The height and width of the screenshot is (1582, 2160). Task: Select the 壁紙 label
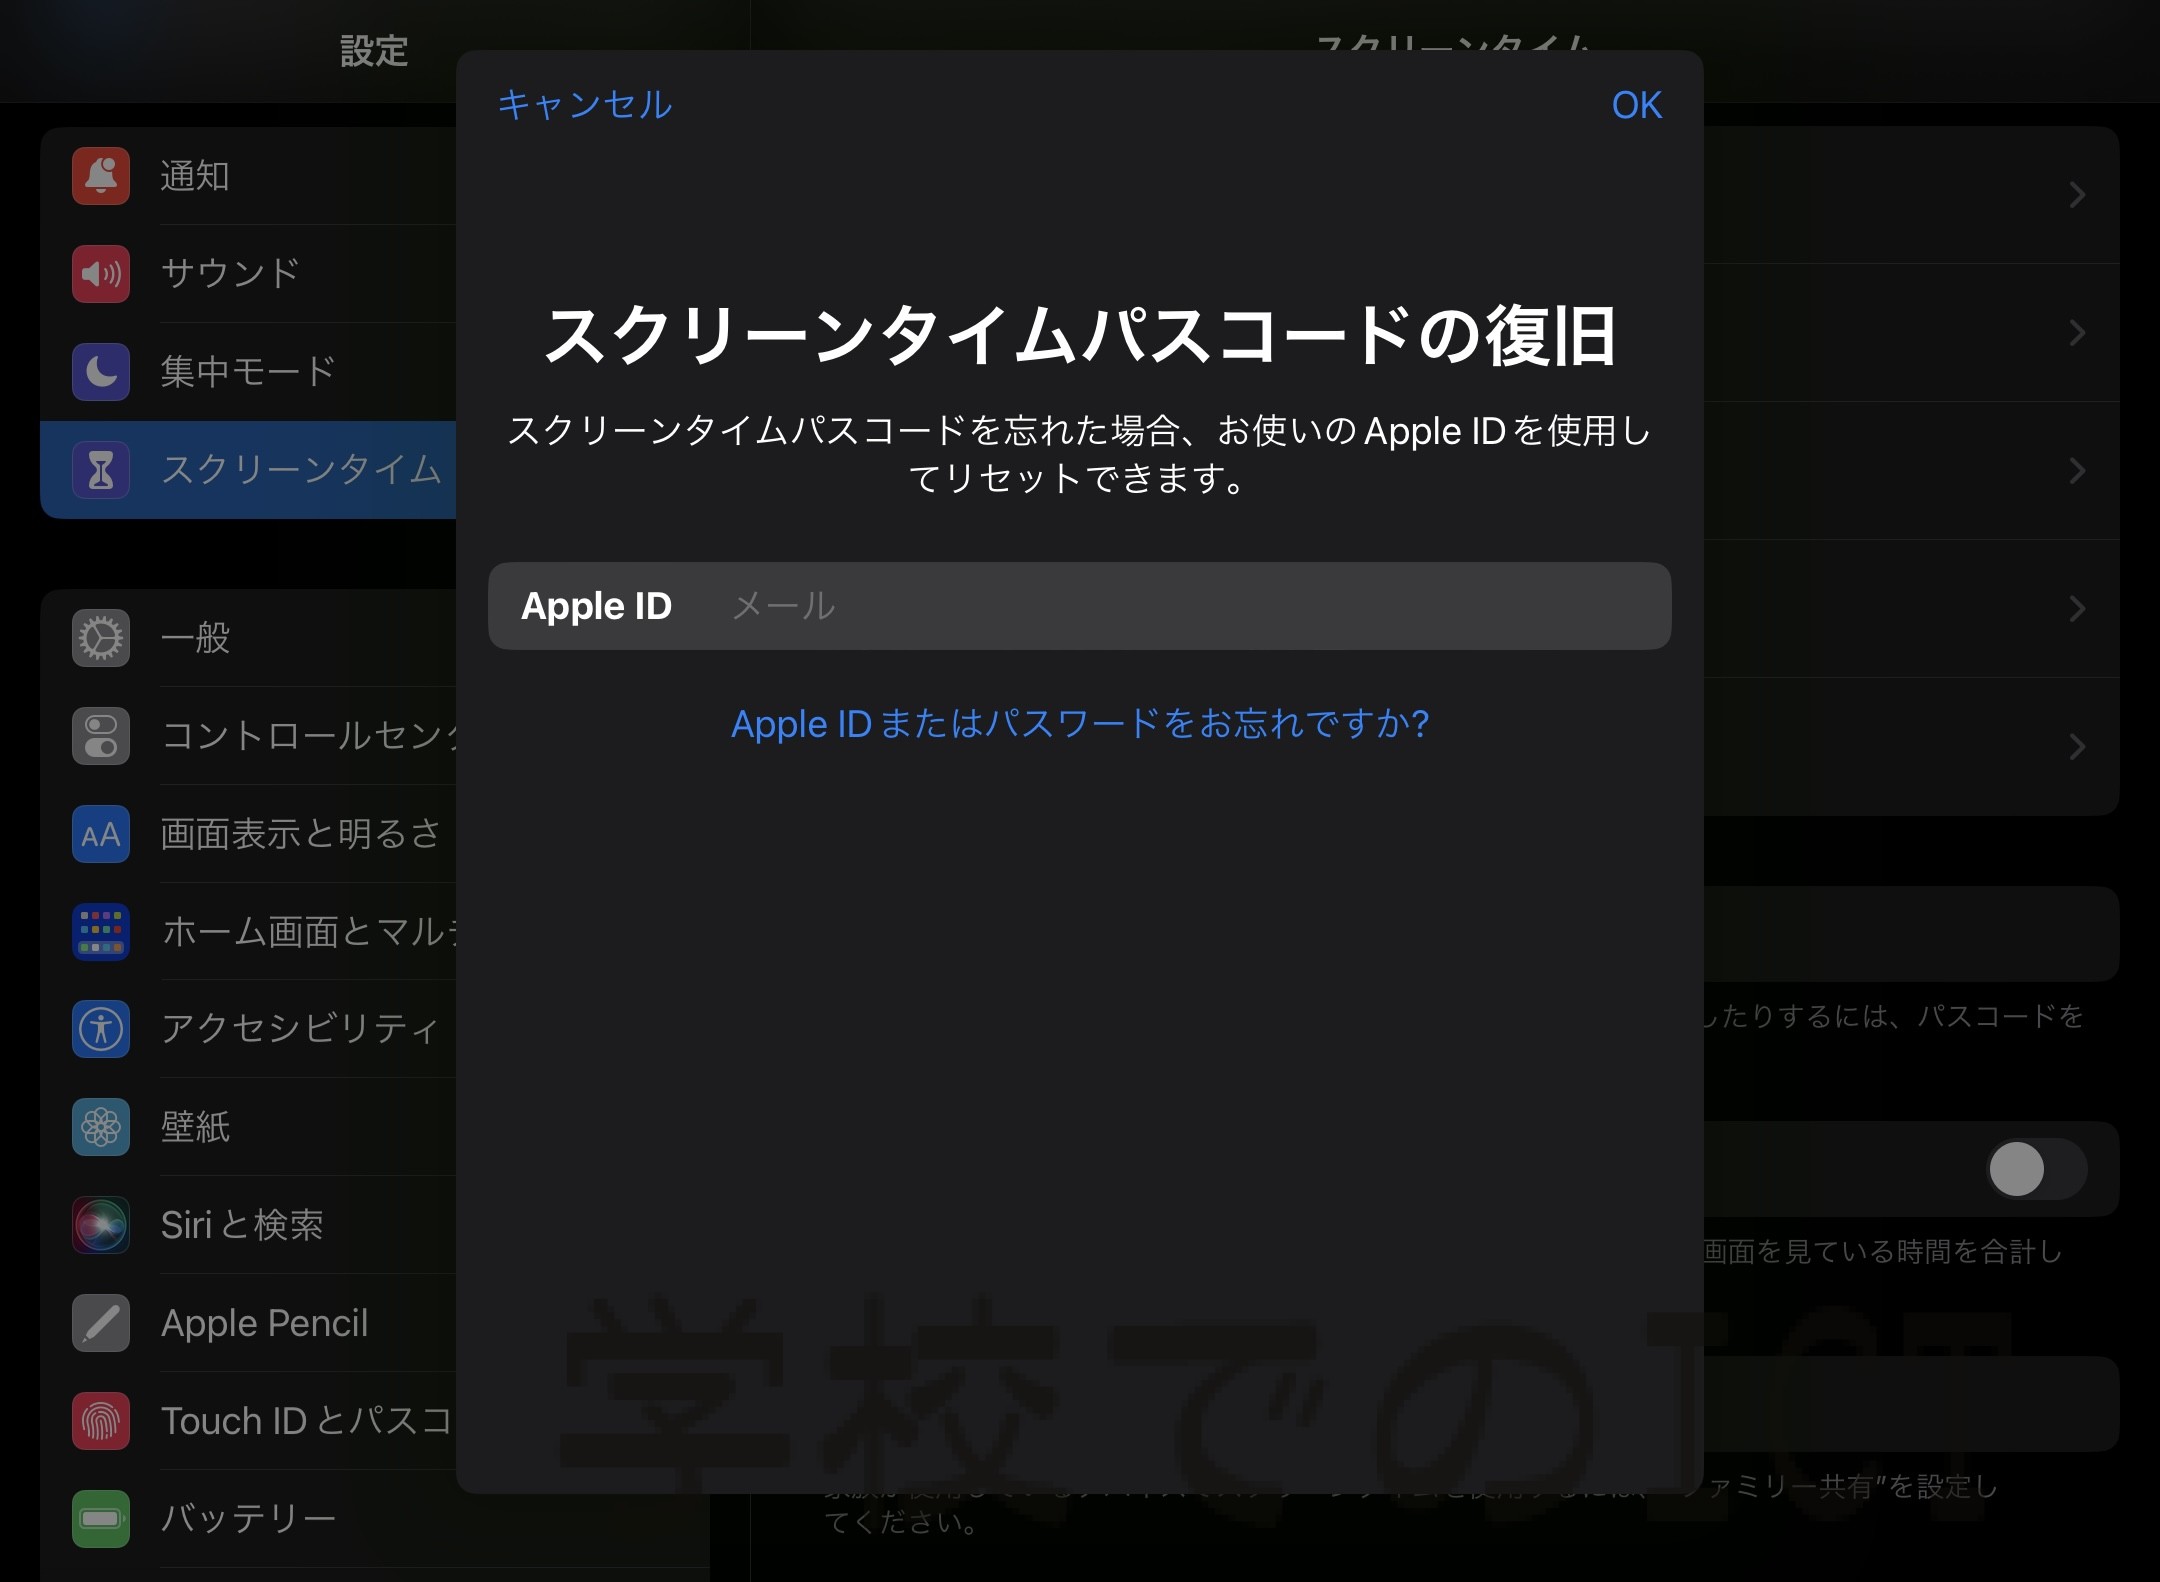196,1127
